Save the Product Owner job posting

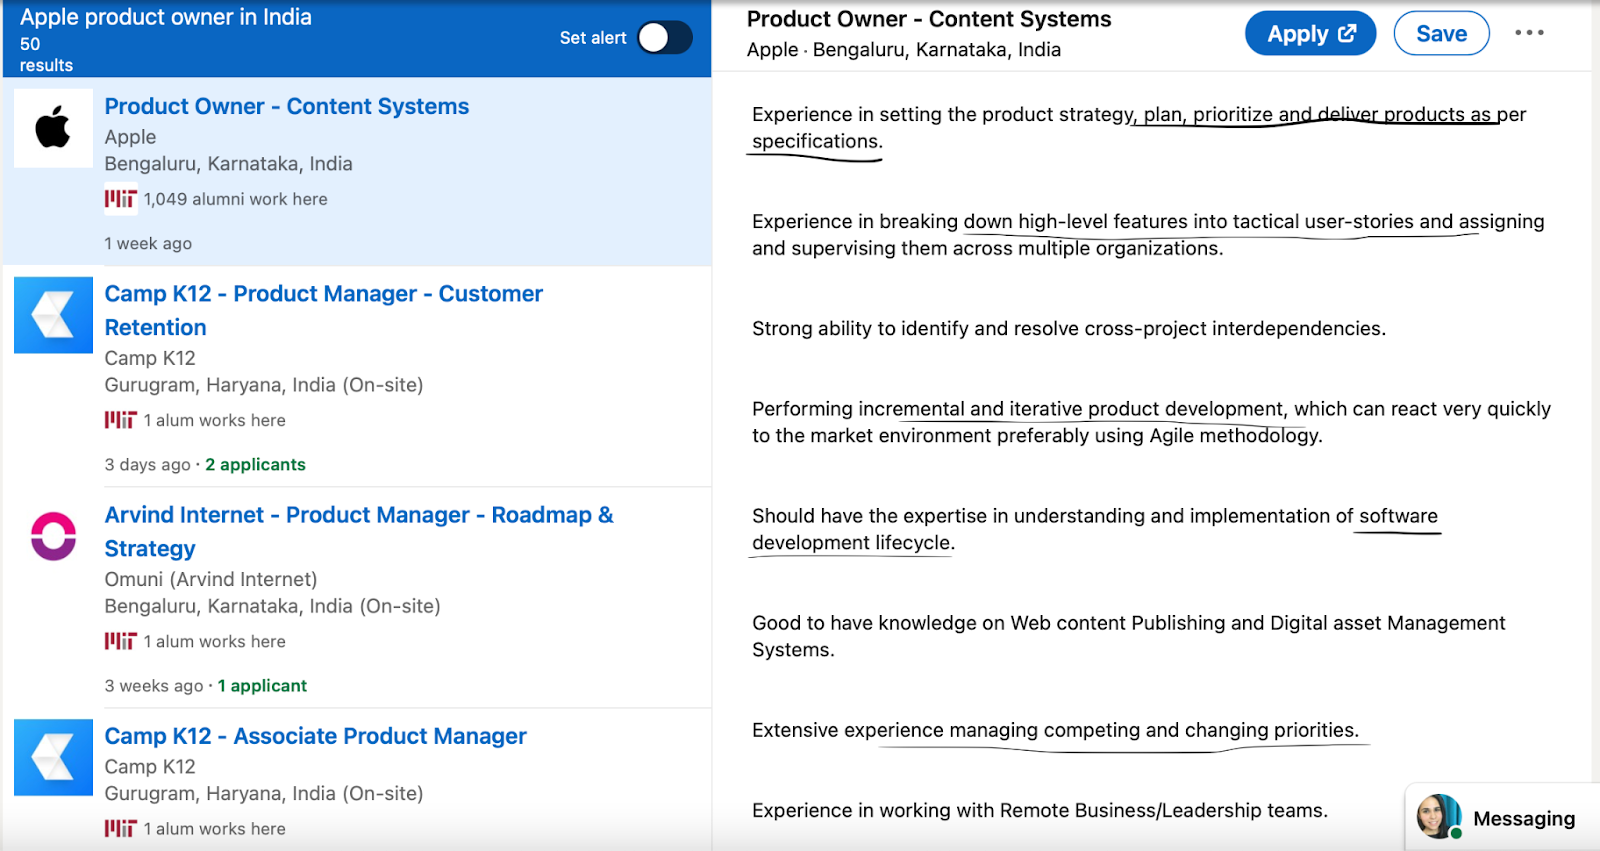coord(1441,34)
